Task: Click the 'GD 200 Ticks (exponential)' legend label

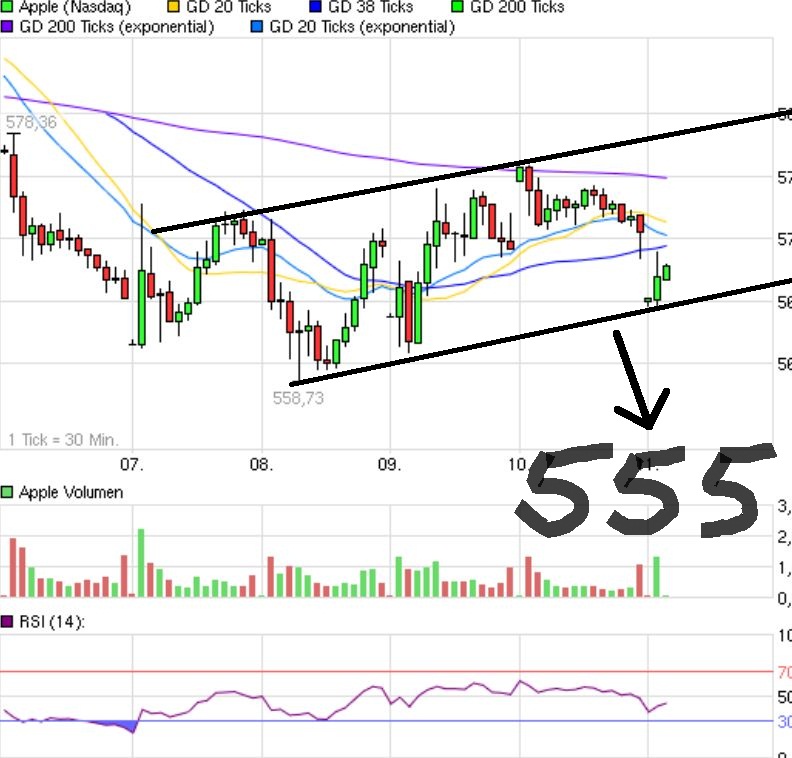Action: [x=117, y=27]
